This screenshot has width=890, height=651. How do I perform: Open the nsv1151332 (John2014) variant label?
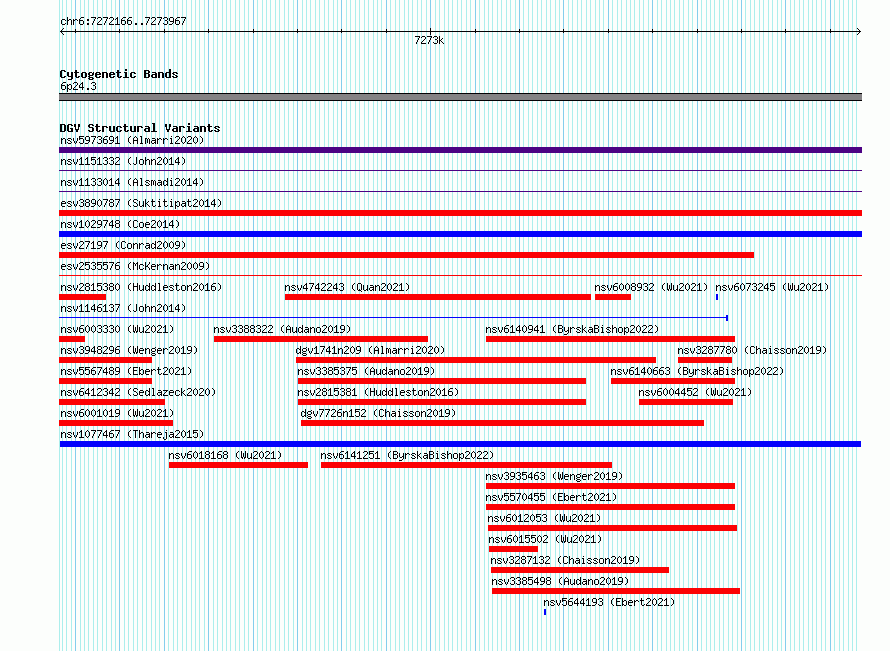123,161
